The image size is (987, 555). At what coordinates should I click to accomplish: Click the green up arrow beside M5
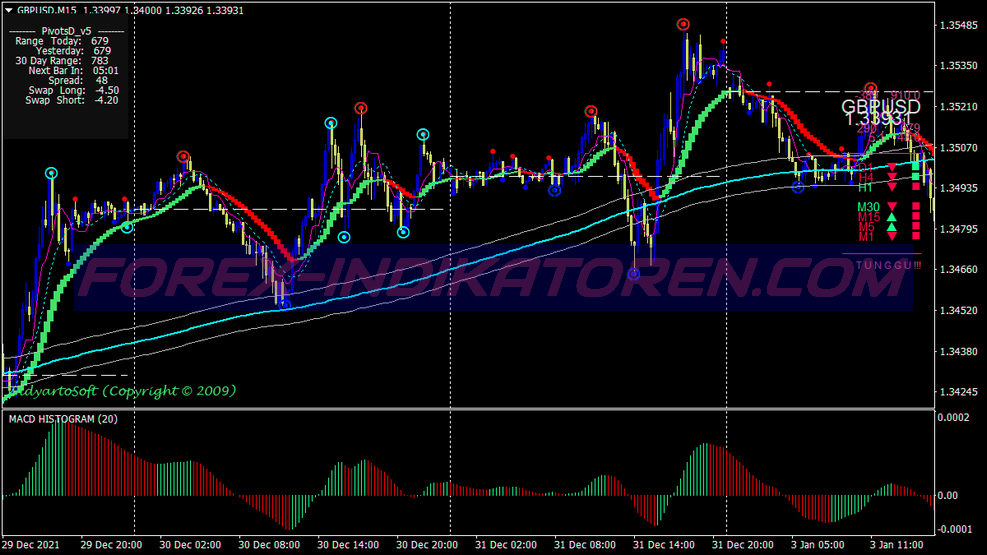point(892,227)
